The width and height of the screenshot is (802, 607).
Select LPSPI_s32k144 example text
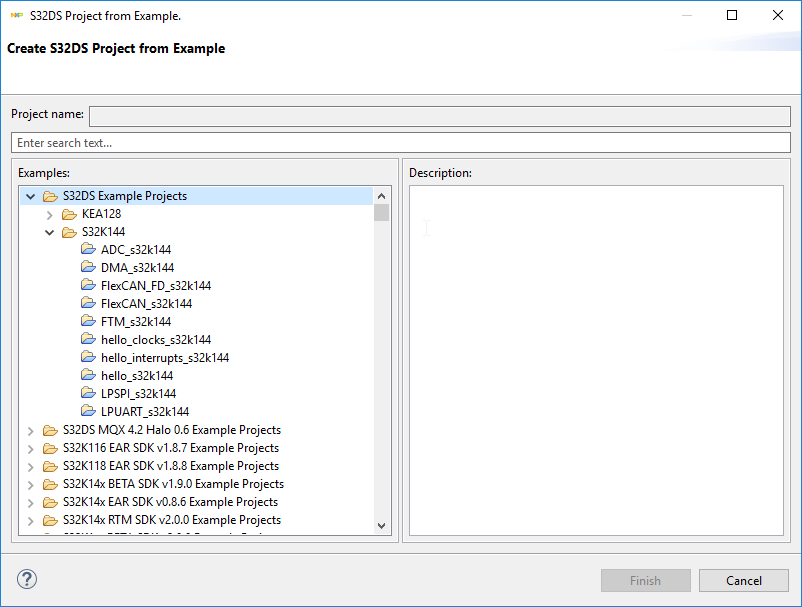[139, 394]
